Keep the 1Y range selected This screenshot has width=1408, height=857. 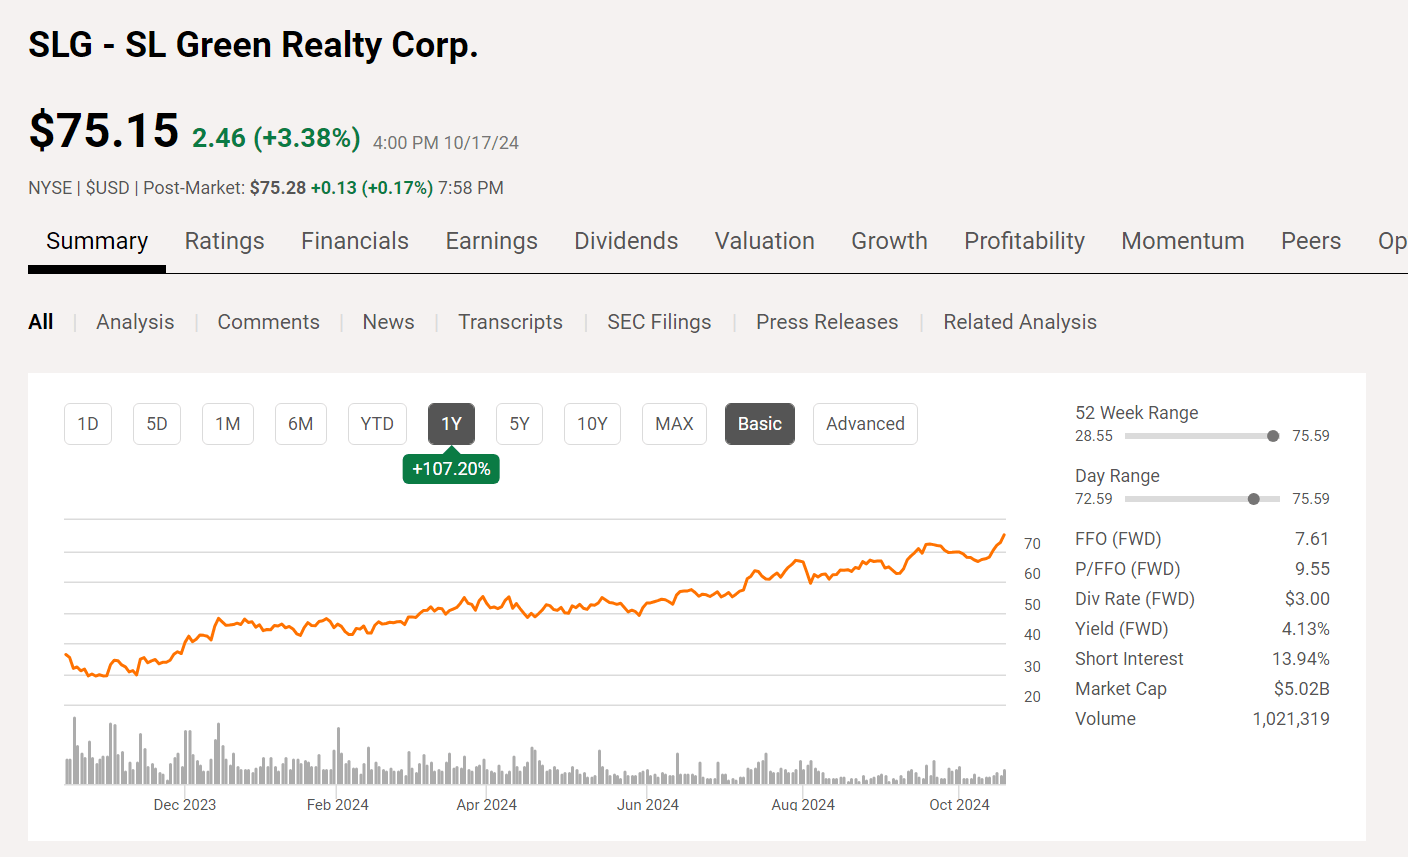451,423
